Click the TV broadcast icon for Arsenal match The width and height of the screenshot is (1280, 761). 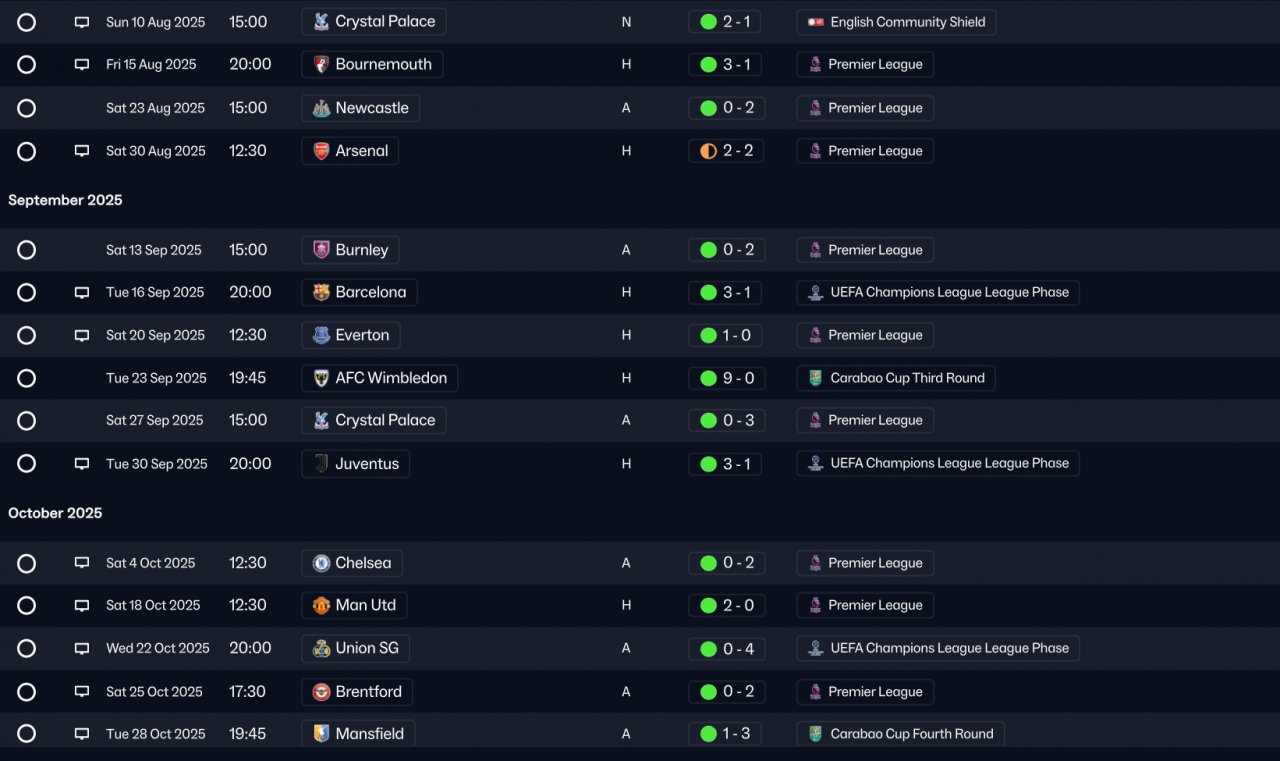(82, 151)
